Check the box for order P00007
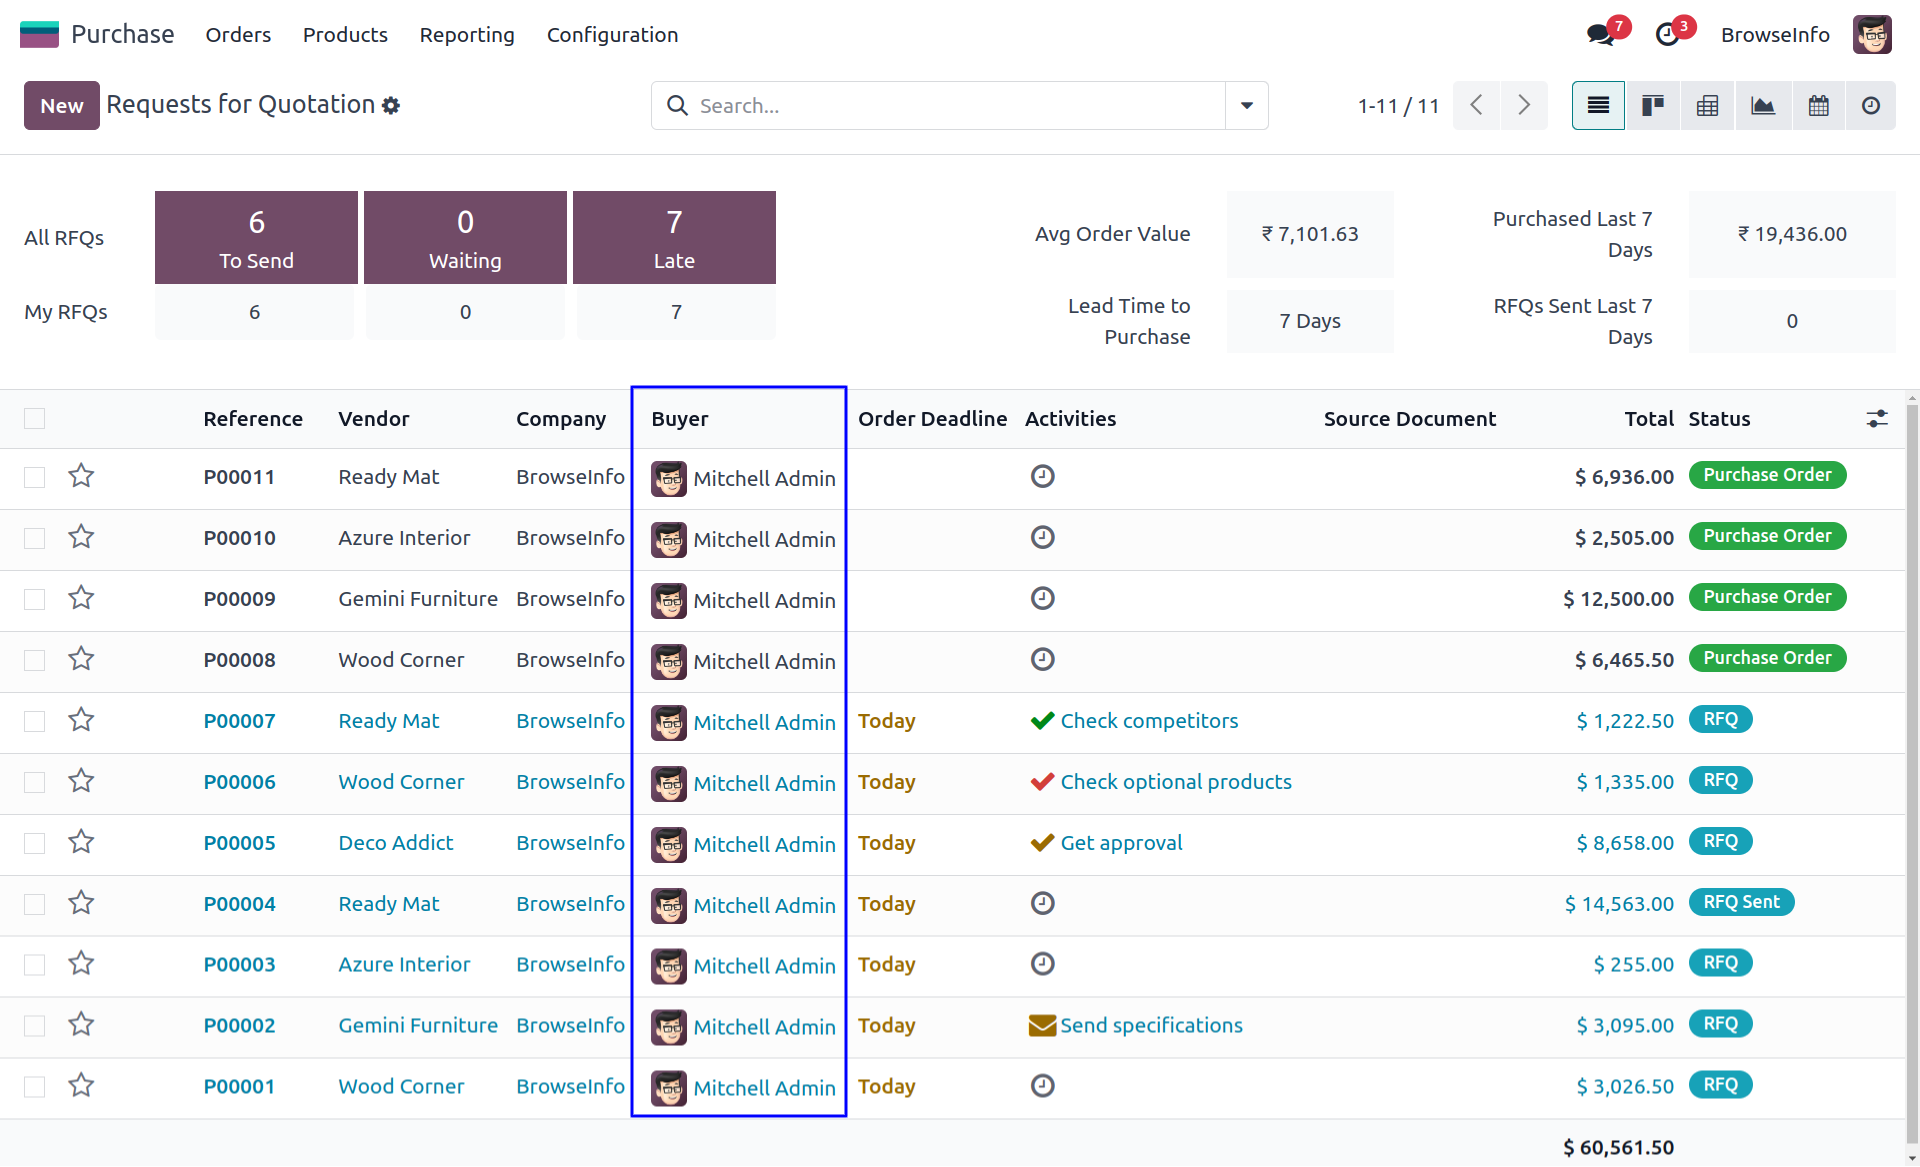1920x1167 pixels. 35,721
